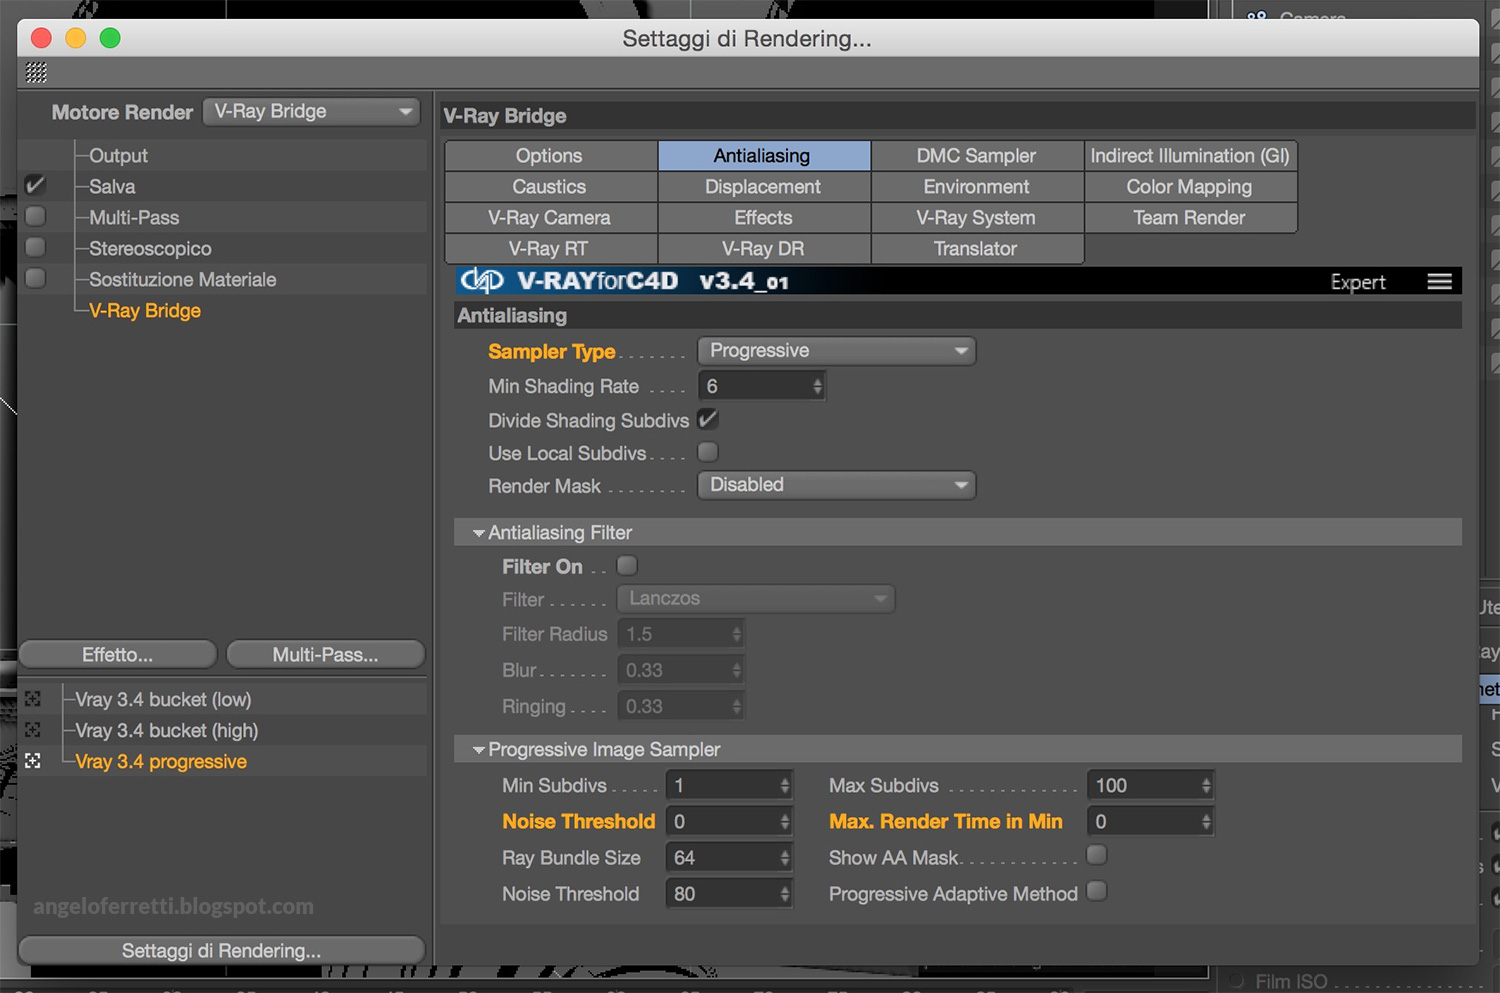Enable the Multi-Pass checkbox

coord(35,216)
